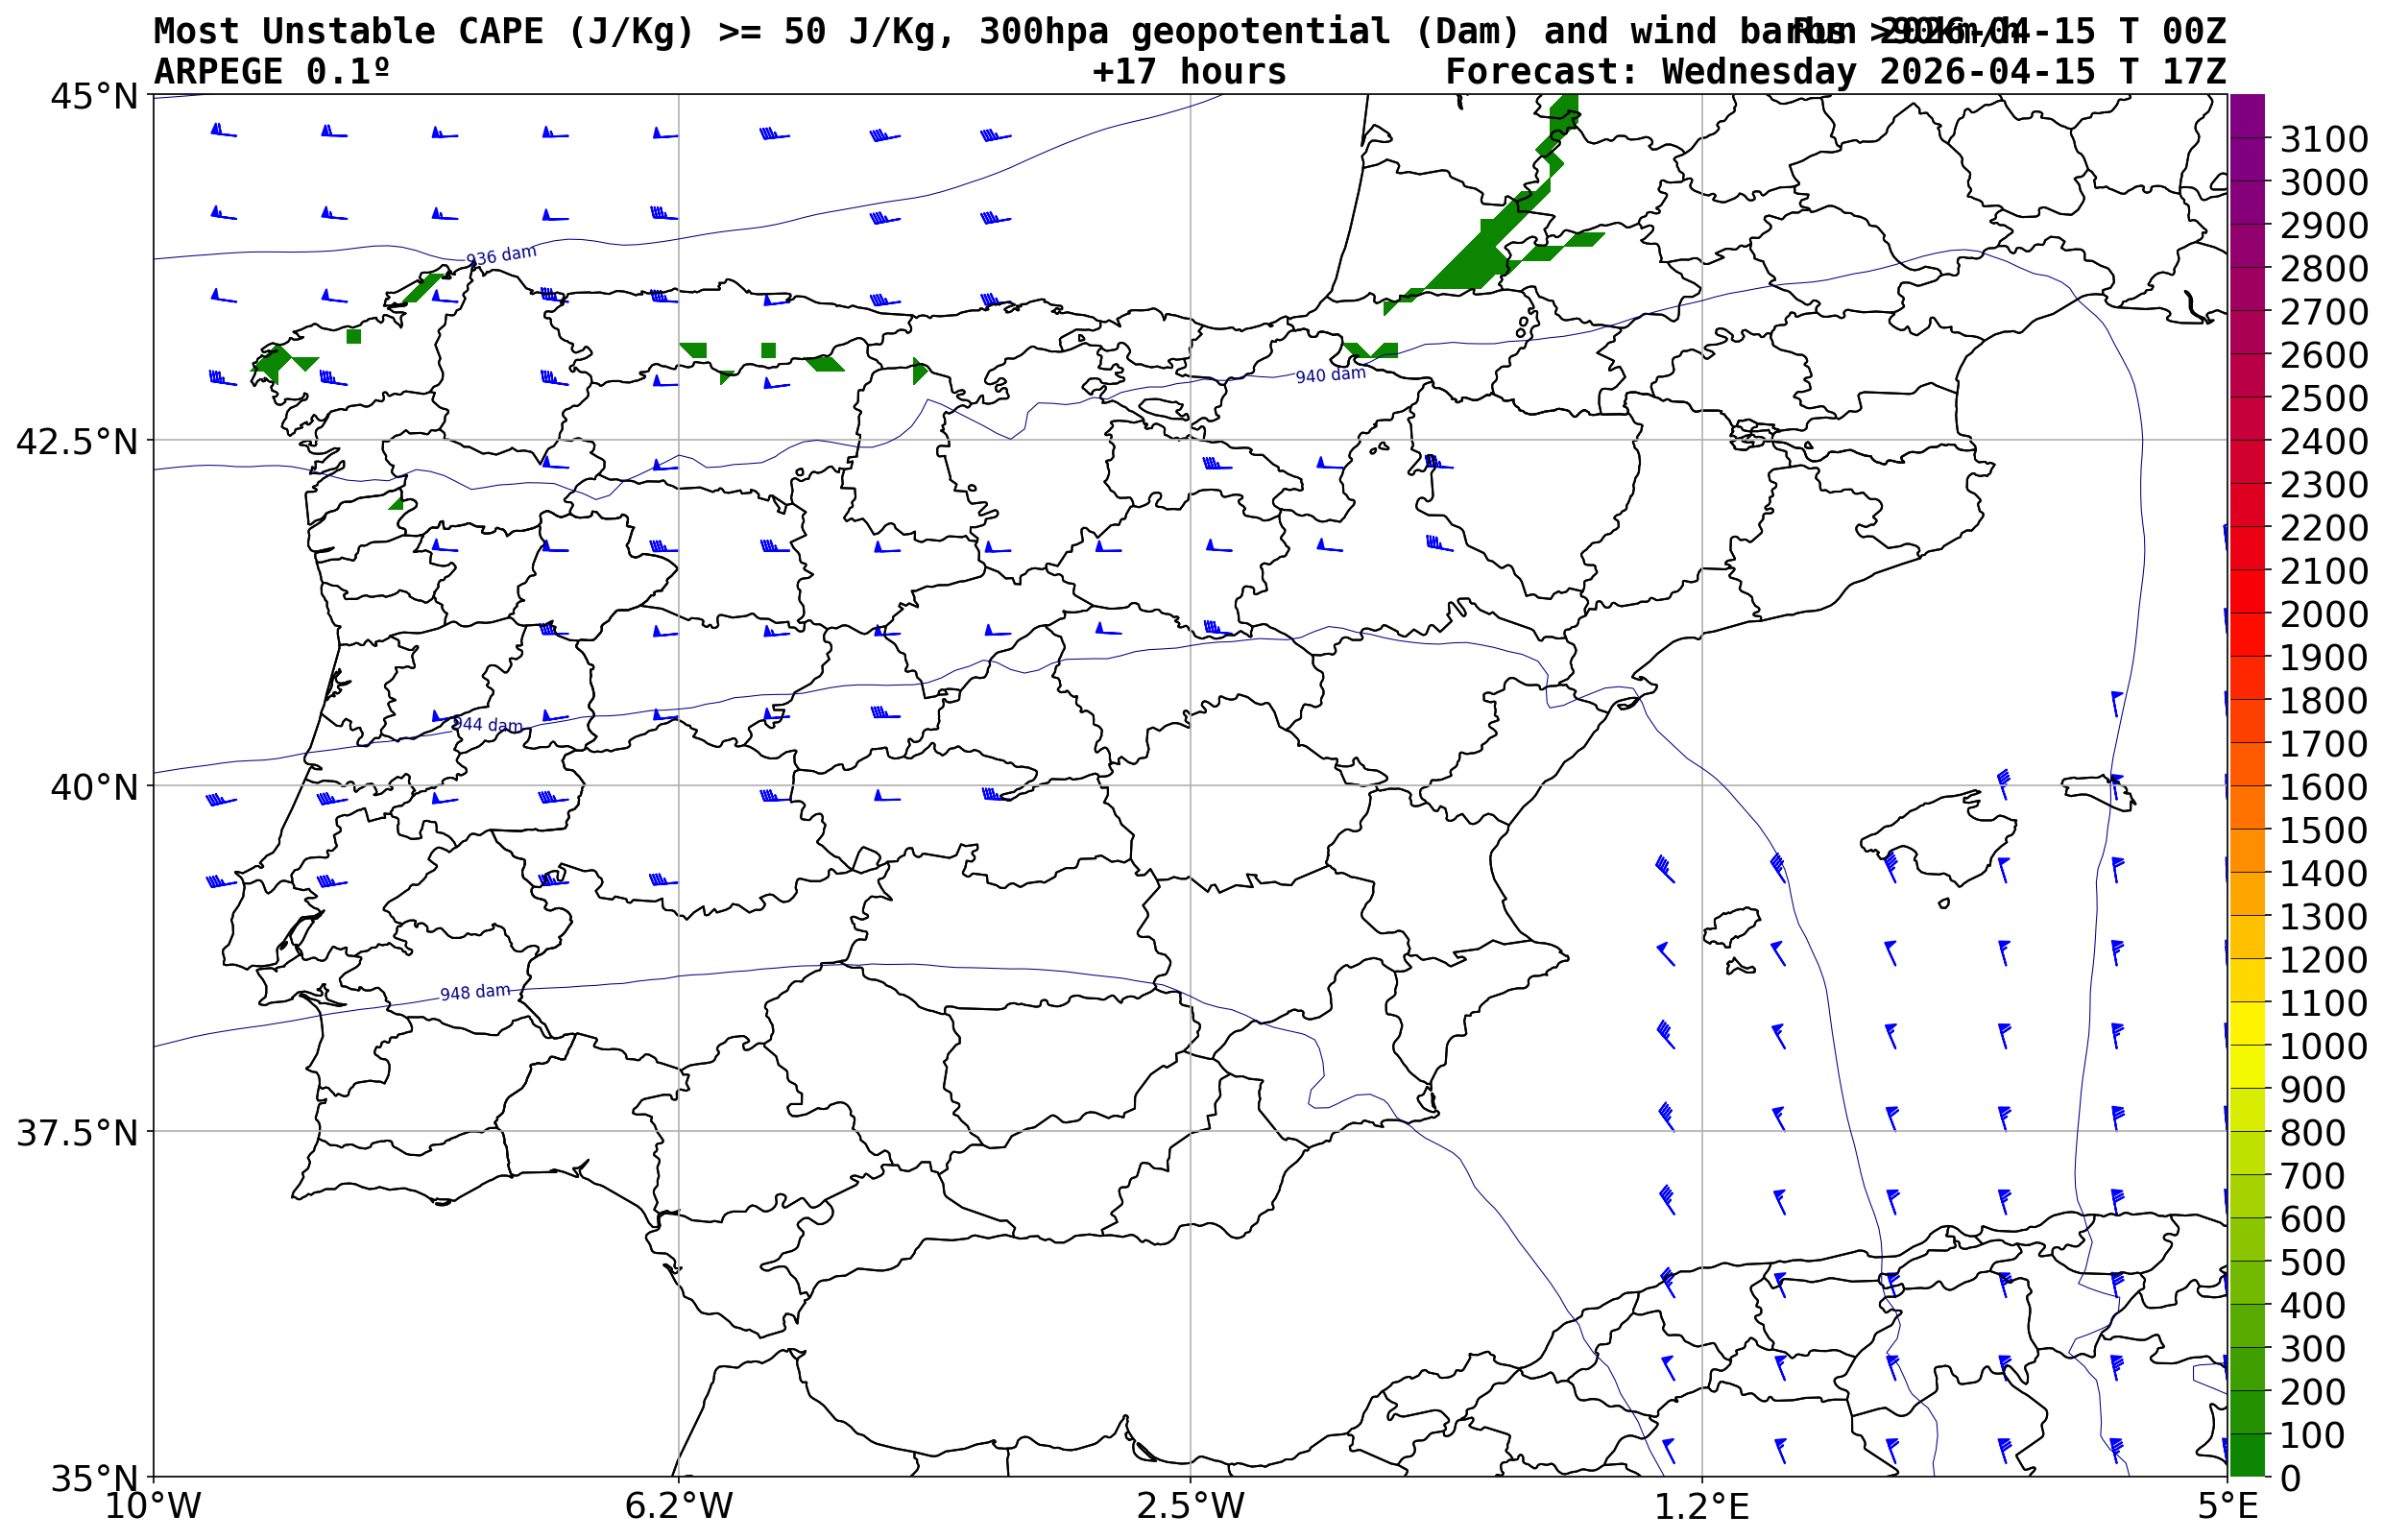Viewport: 2384px width, 1540px height.
Task: Click the 1.2°E longitude axis label
Action: pos(1702,1506)
